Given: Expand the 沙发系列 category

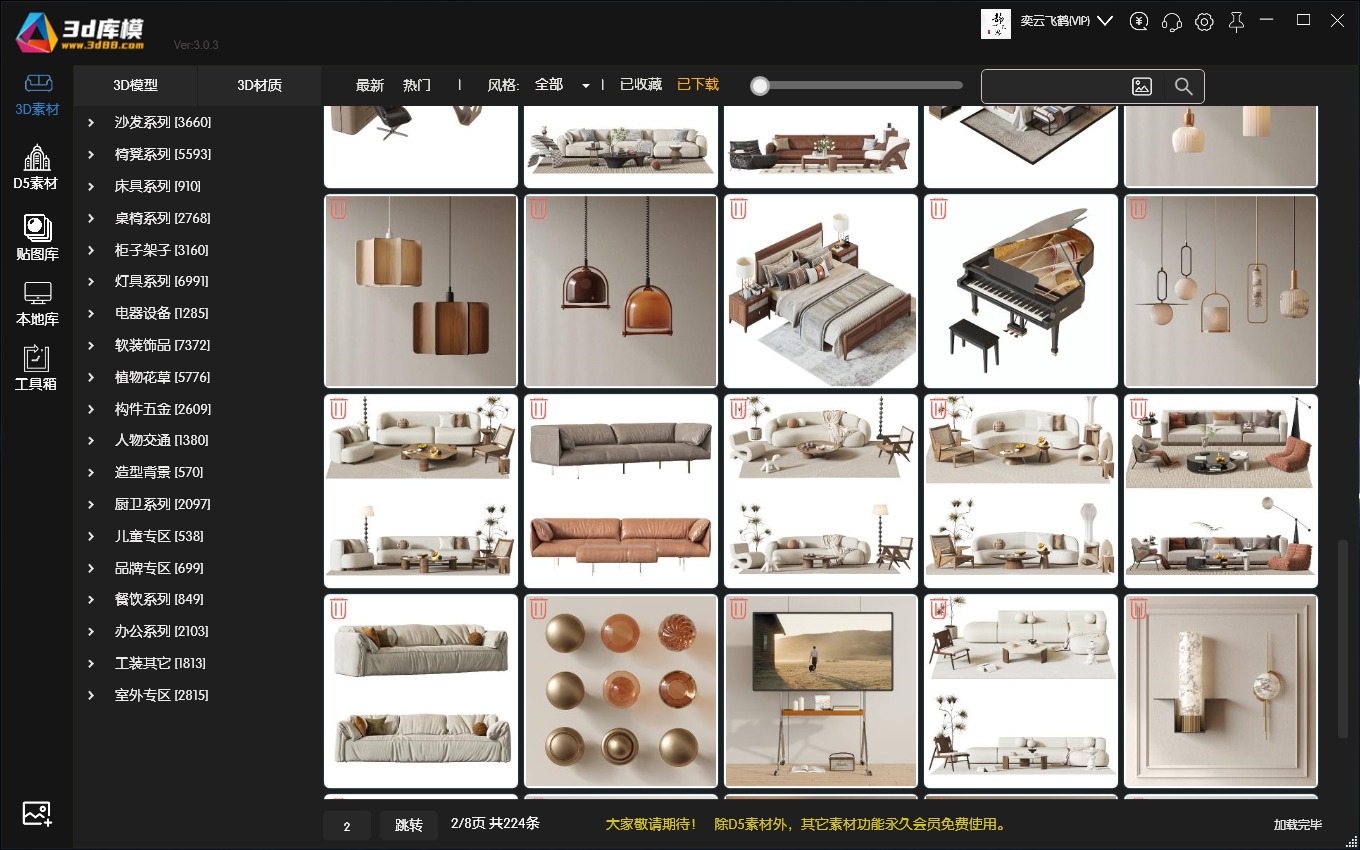Looking at the screenshot, I should (91, 123).
